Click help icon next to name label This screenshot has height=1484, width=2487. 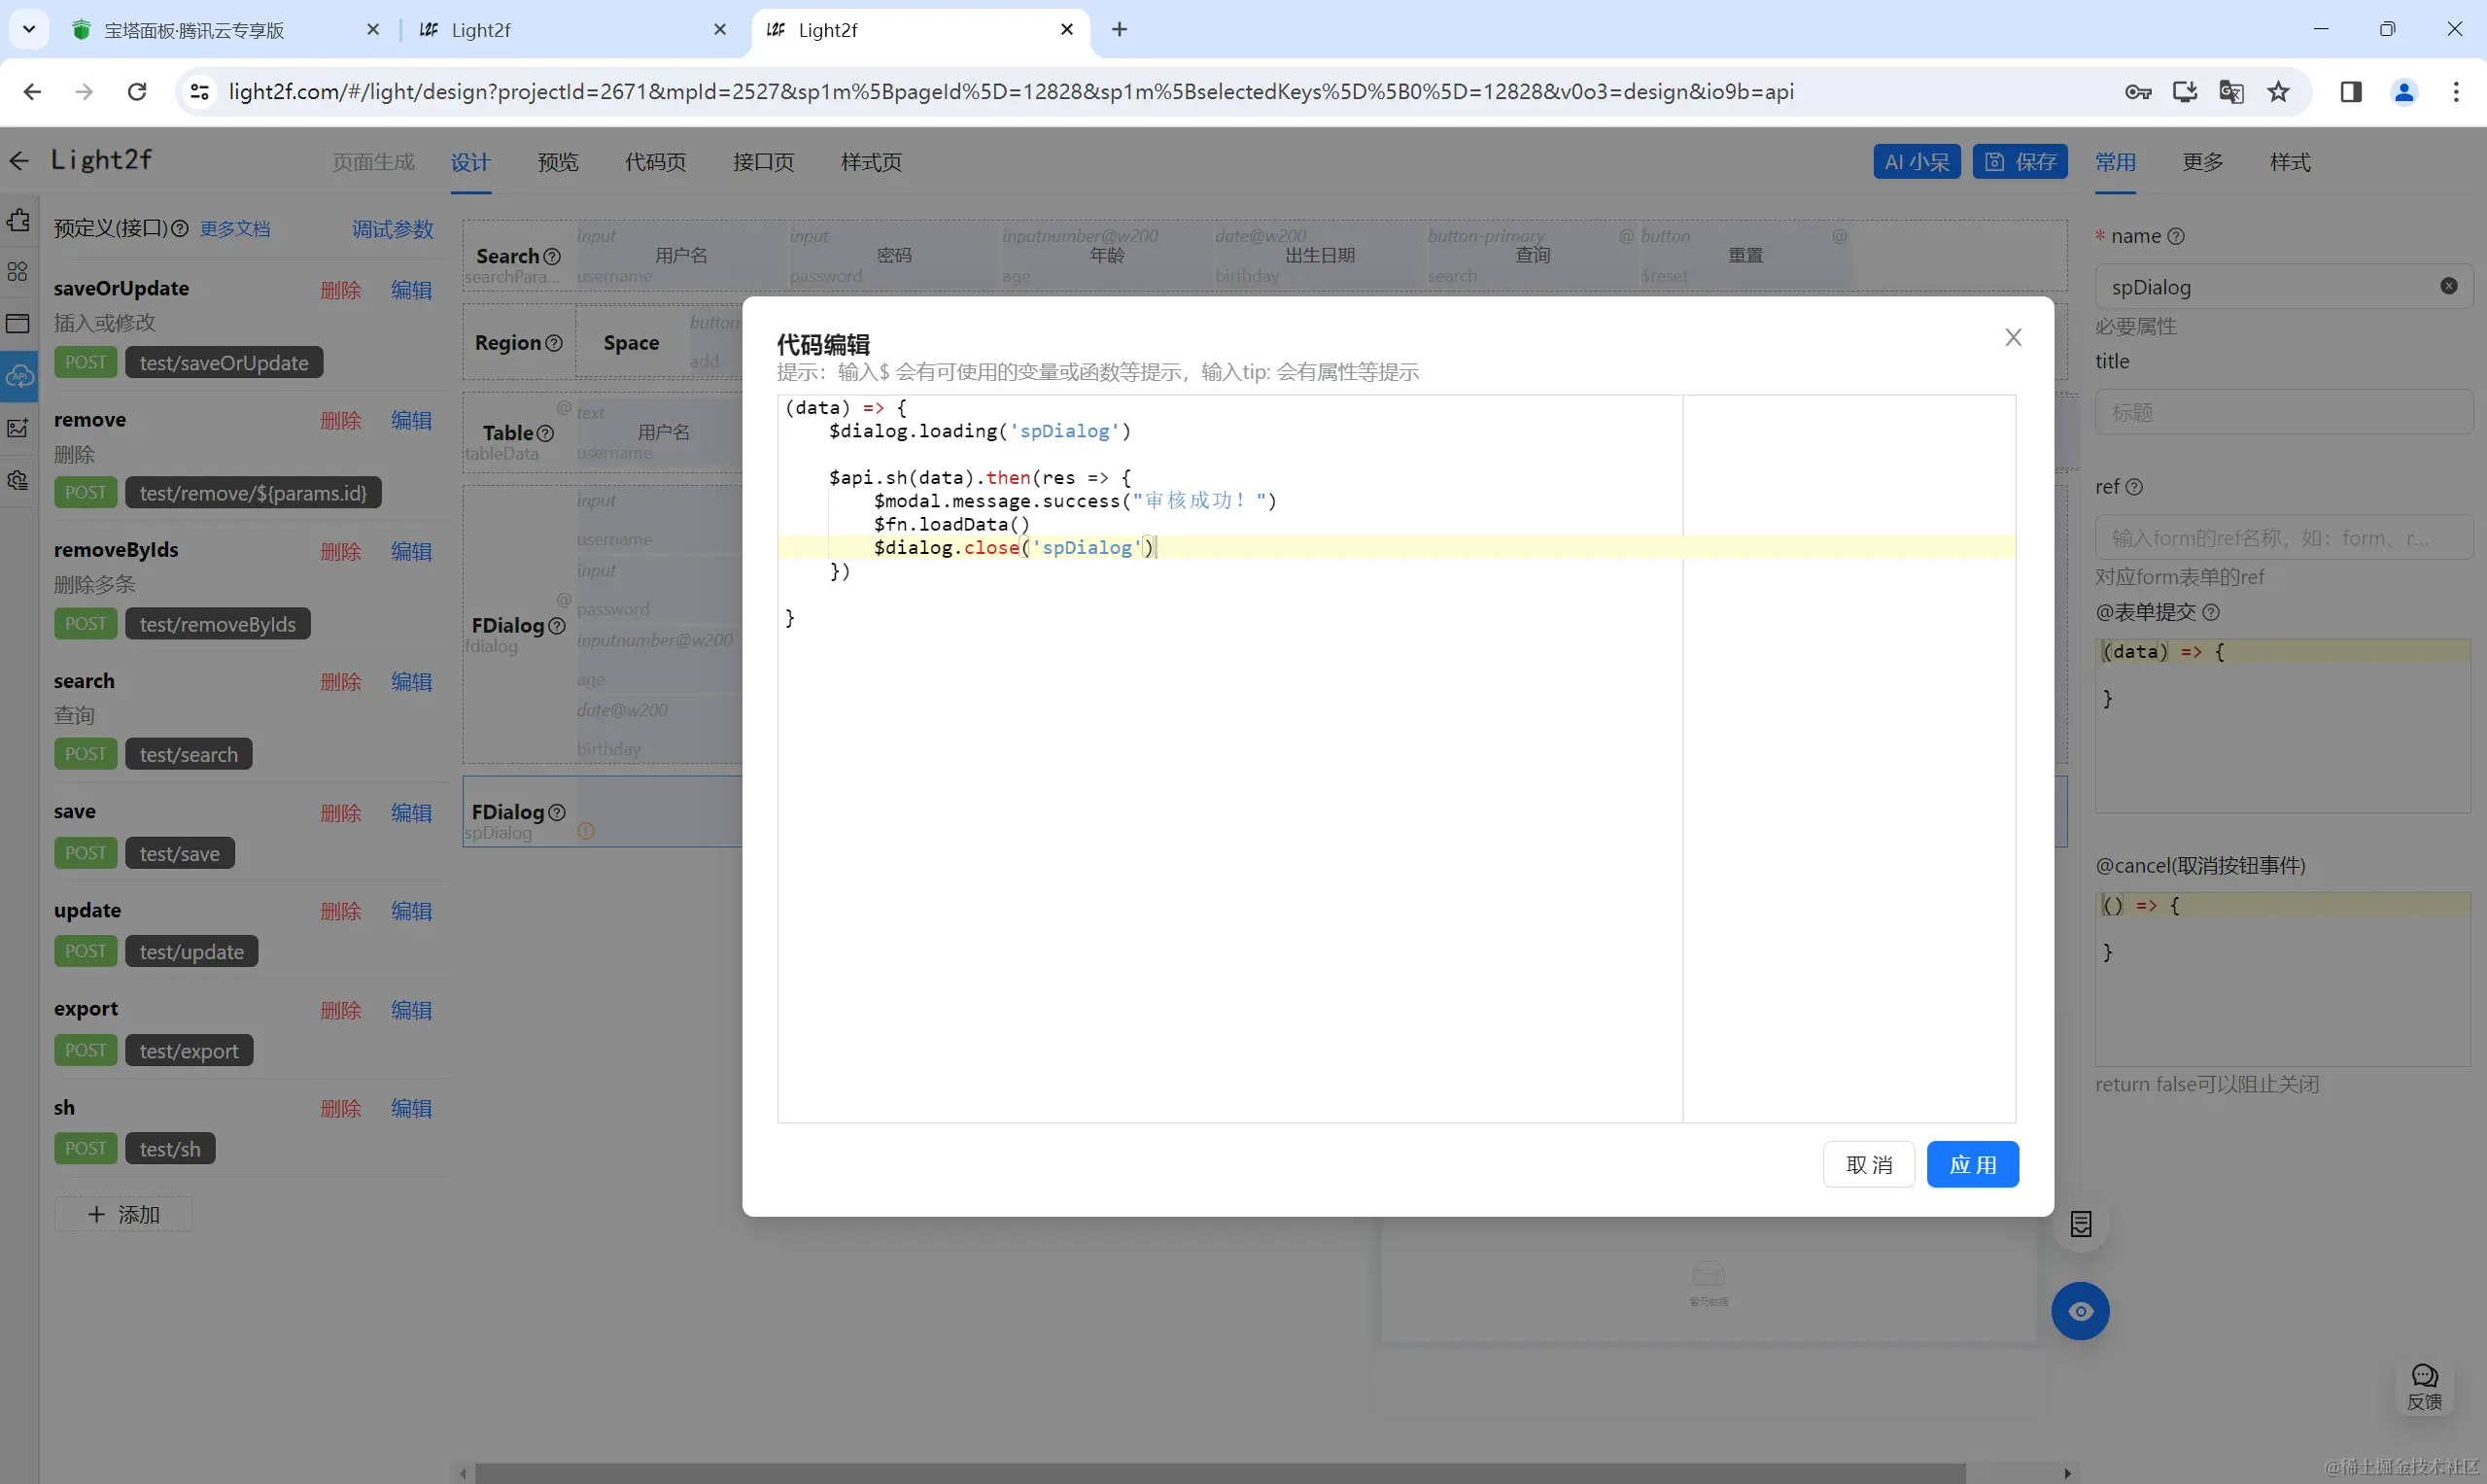coord(2175,236)
